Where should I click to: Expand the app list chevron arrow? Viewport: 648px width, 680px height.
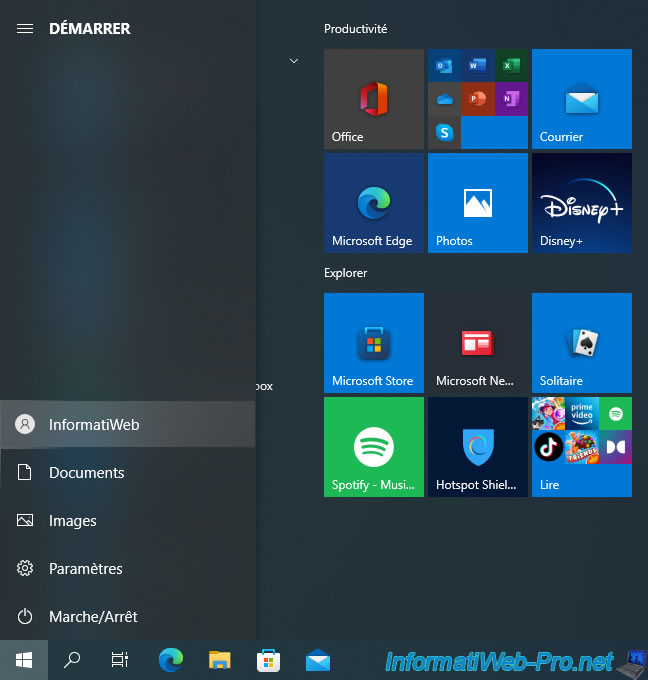294,61
